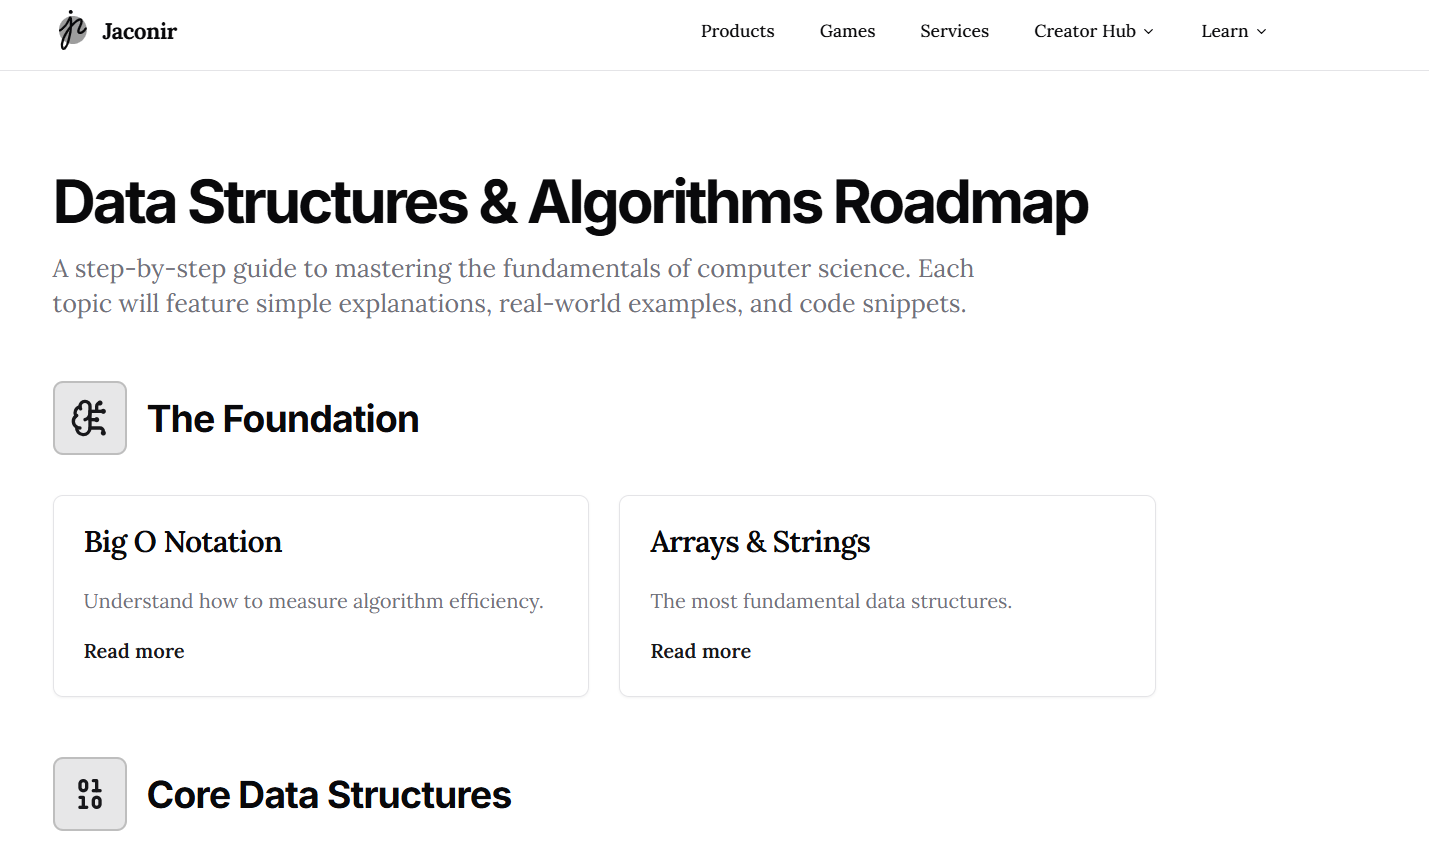Click Read more under Big O Notation

click(133, 650)
